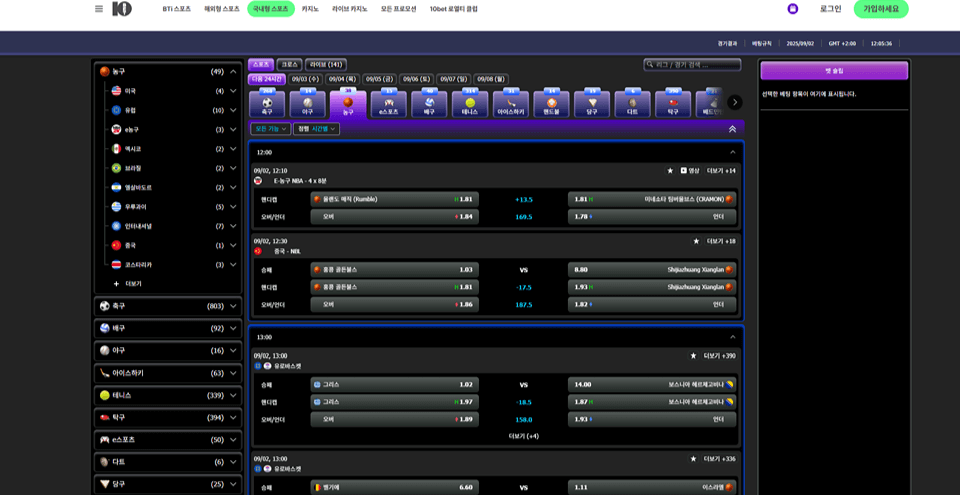The height and width of the screenshot is (495, 960).
Task: Pick the 아이스하키 hockey icon in sports carousel
Action: [510, 103]
